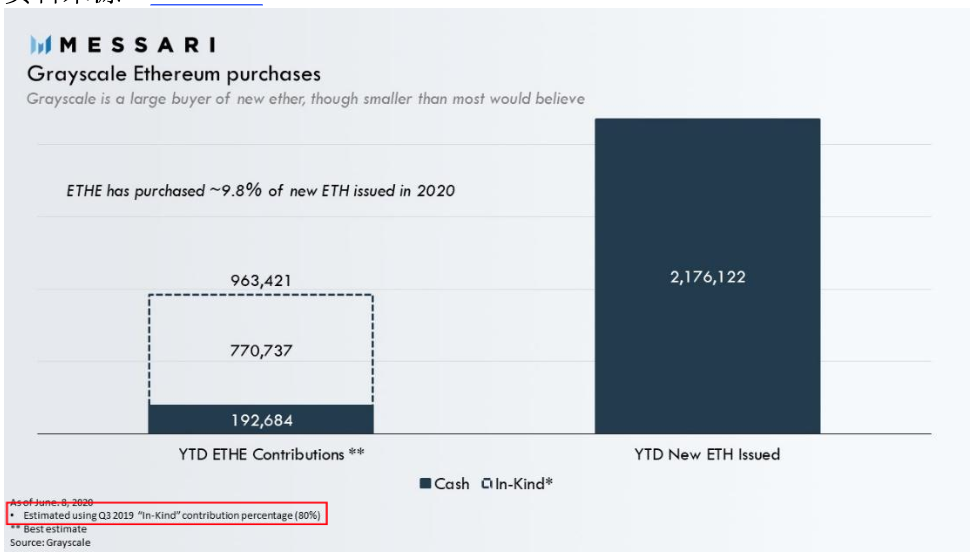
Task: Select the Cash legend label
Action: point(451,483)
